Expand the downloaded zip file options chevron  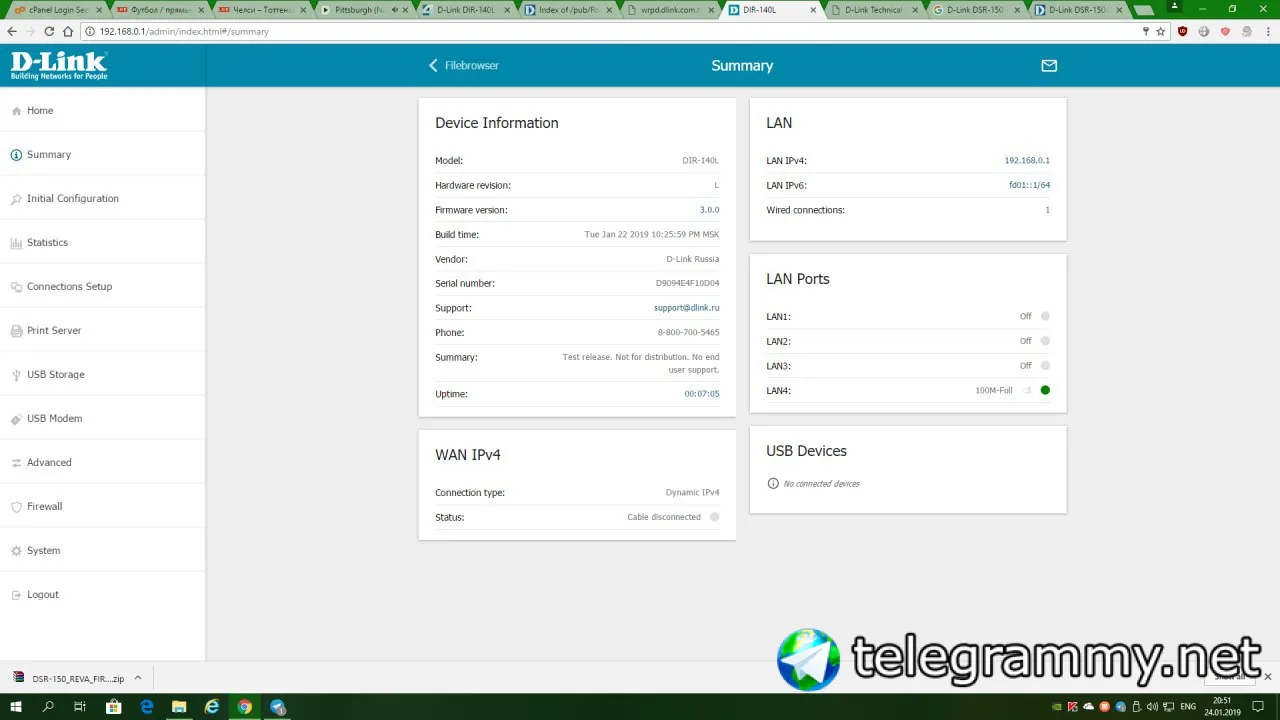point(138,678)
